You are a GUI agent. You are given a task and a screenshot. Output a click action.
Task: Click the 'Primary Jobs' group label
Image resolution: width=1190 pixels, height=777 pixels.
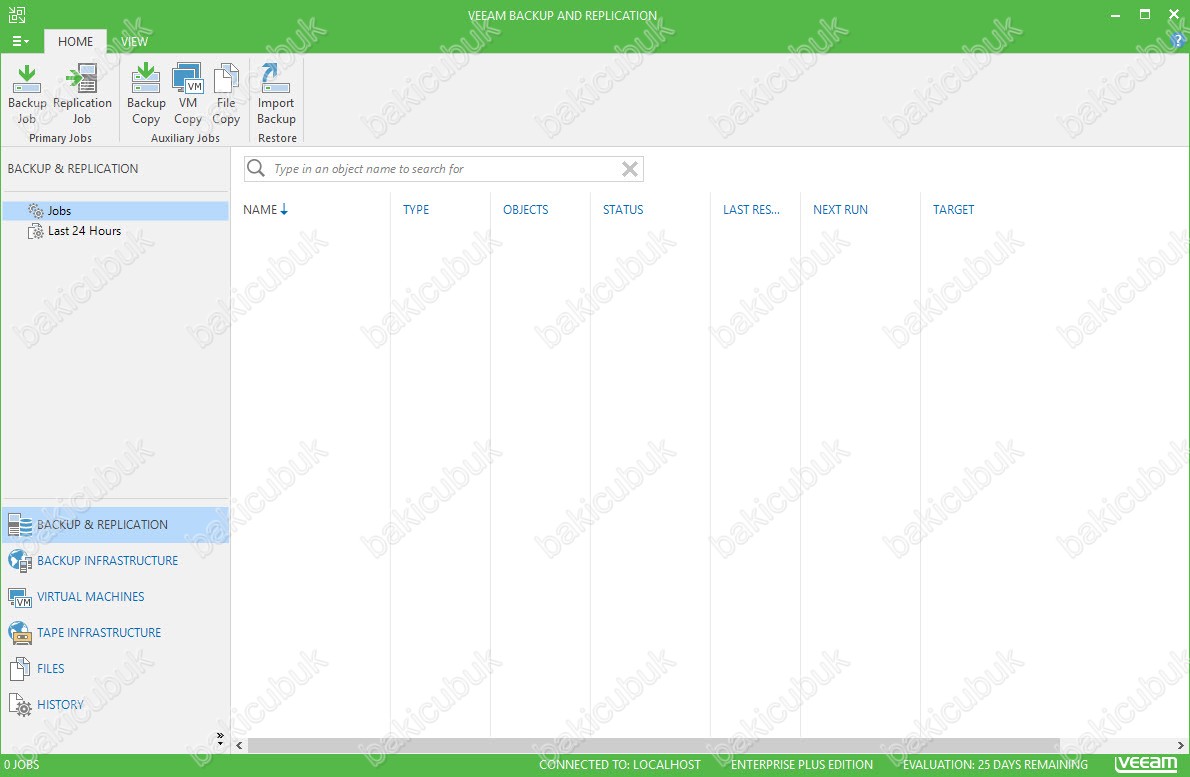60,138
